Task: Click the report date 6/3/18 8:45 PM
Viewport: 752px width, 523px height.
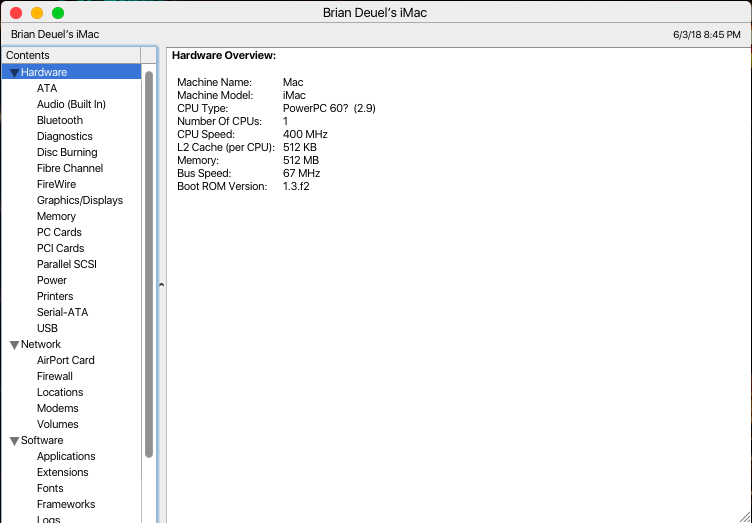Action: 706,35
